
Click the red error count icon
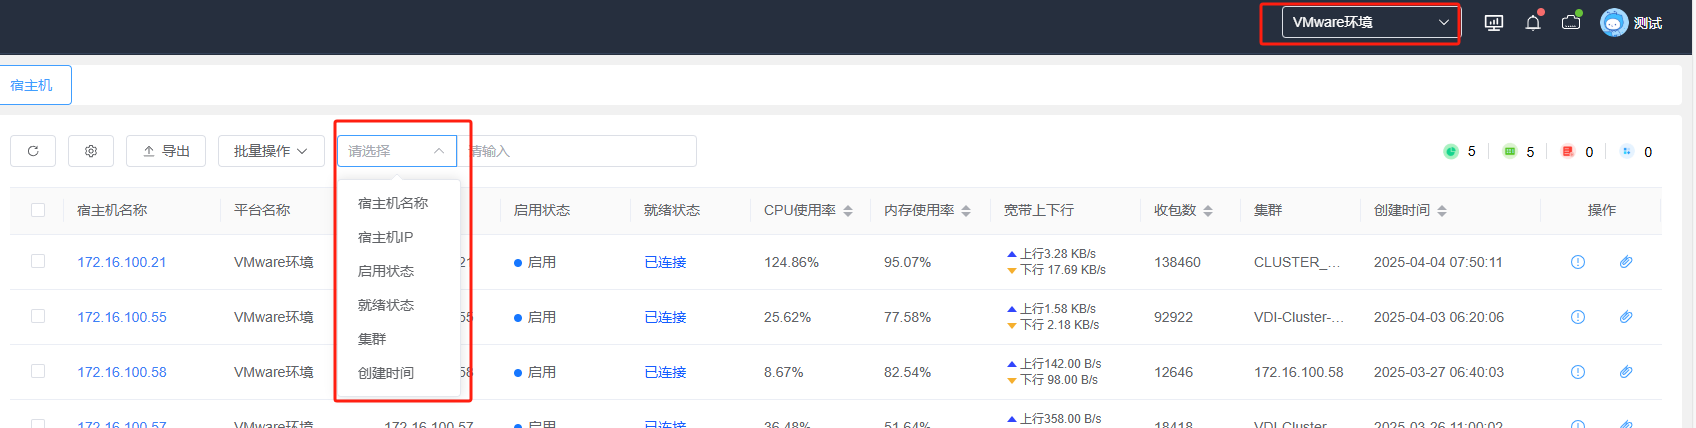pos(1568,151)
